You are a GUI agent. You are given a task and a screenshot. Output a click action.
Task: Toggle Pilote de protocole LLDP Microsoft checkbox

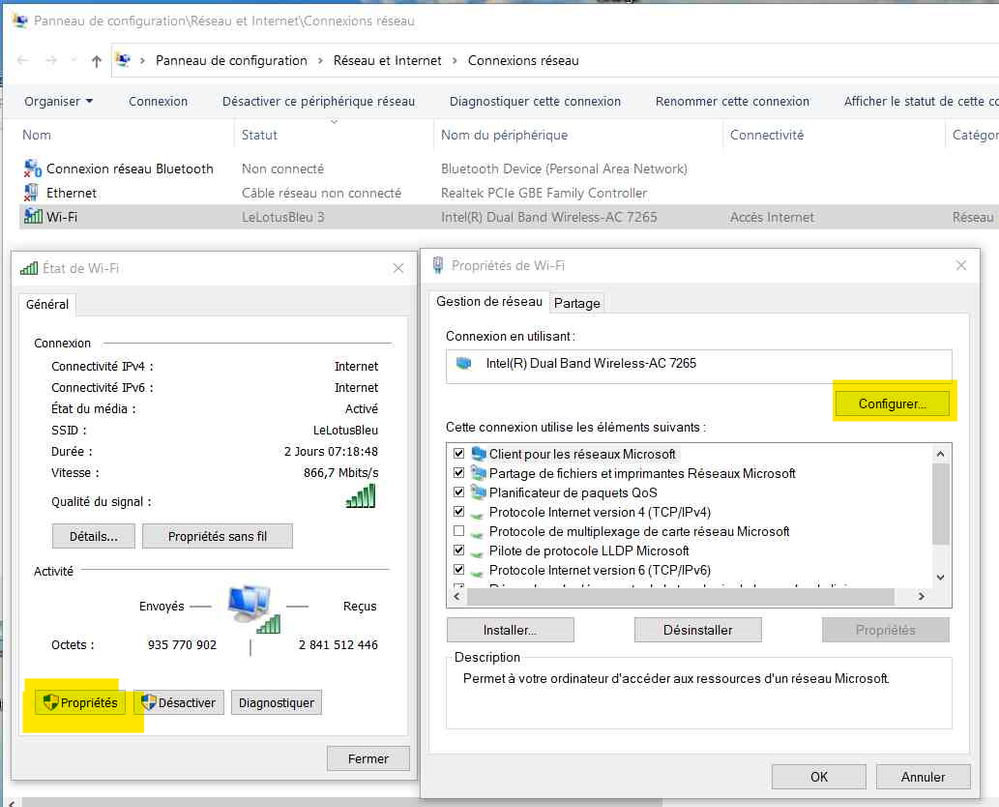[459, 551]
